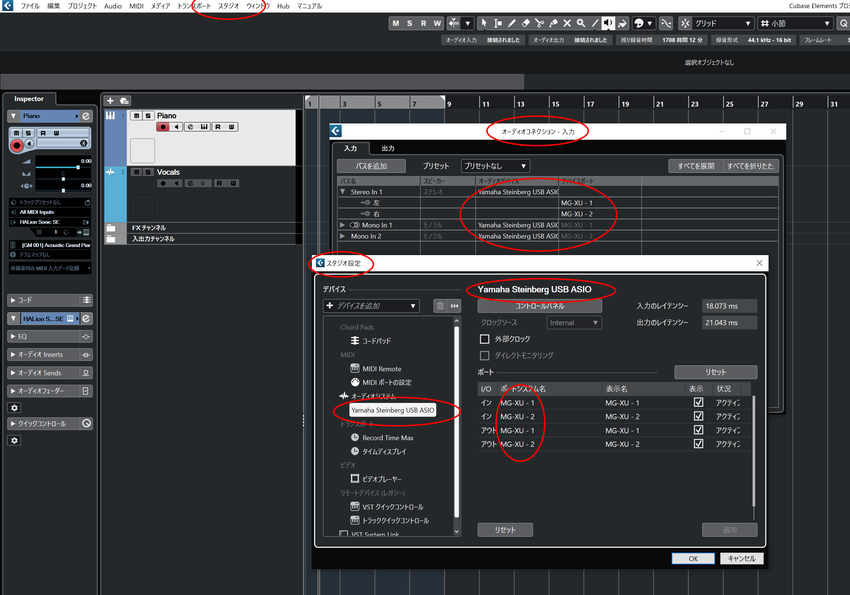Uncheck visibility for イン MG-XU - 2 port
The height and width of the screenshot is (595, 850).
click(x=698, y=416)
